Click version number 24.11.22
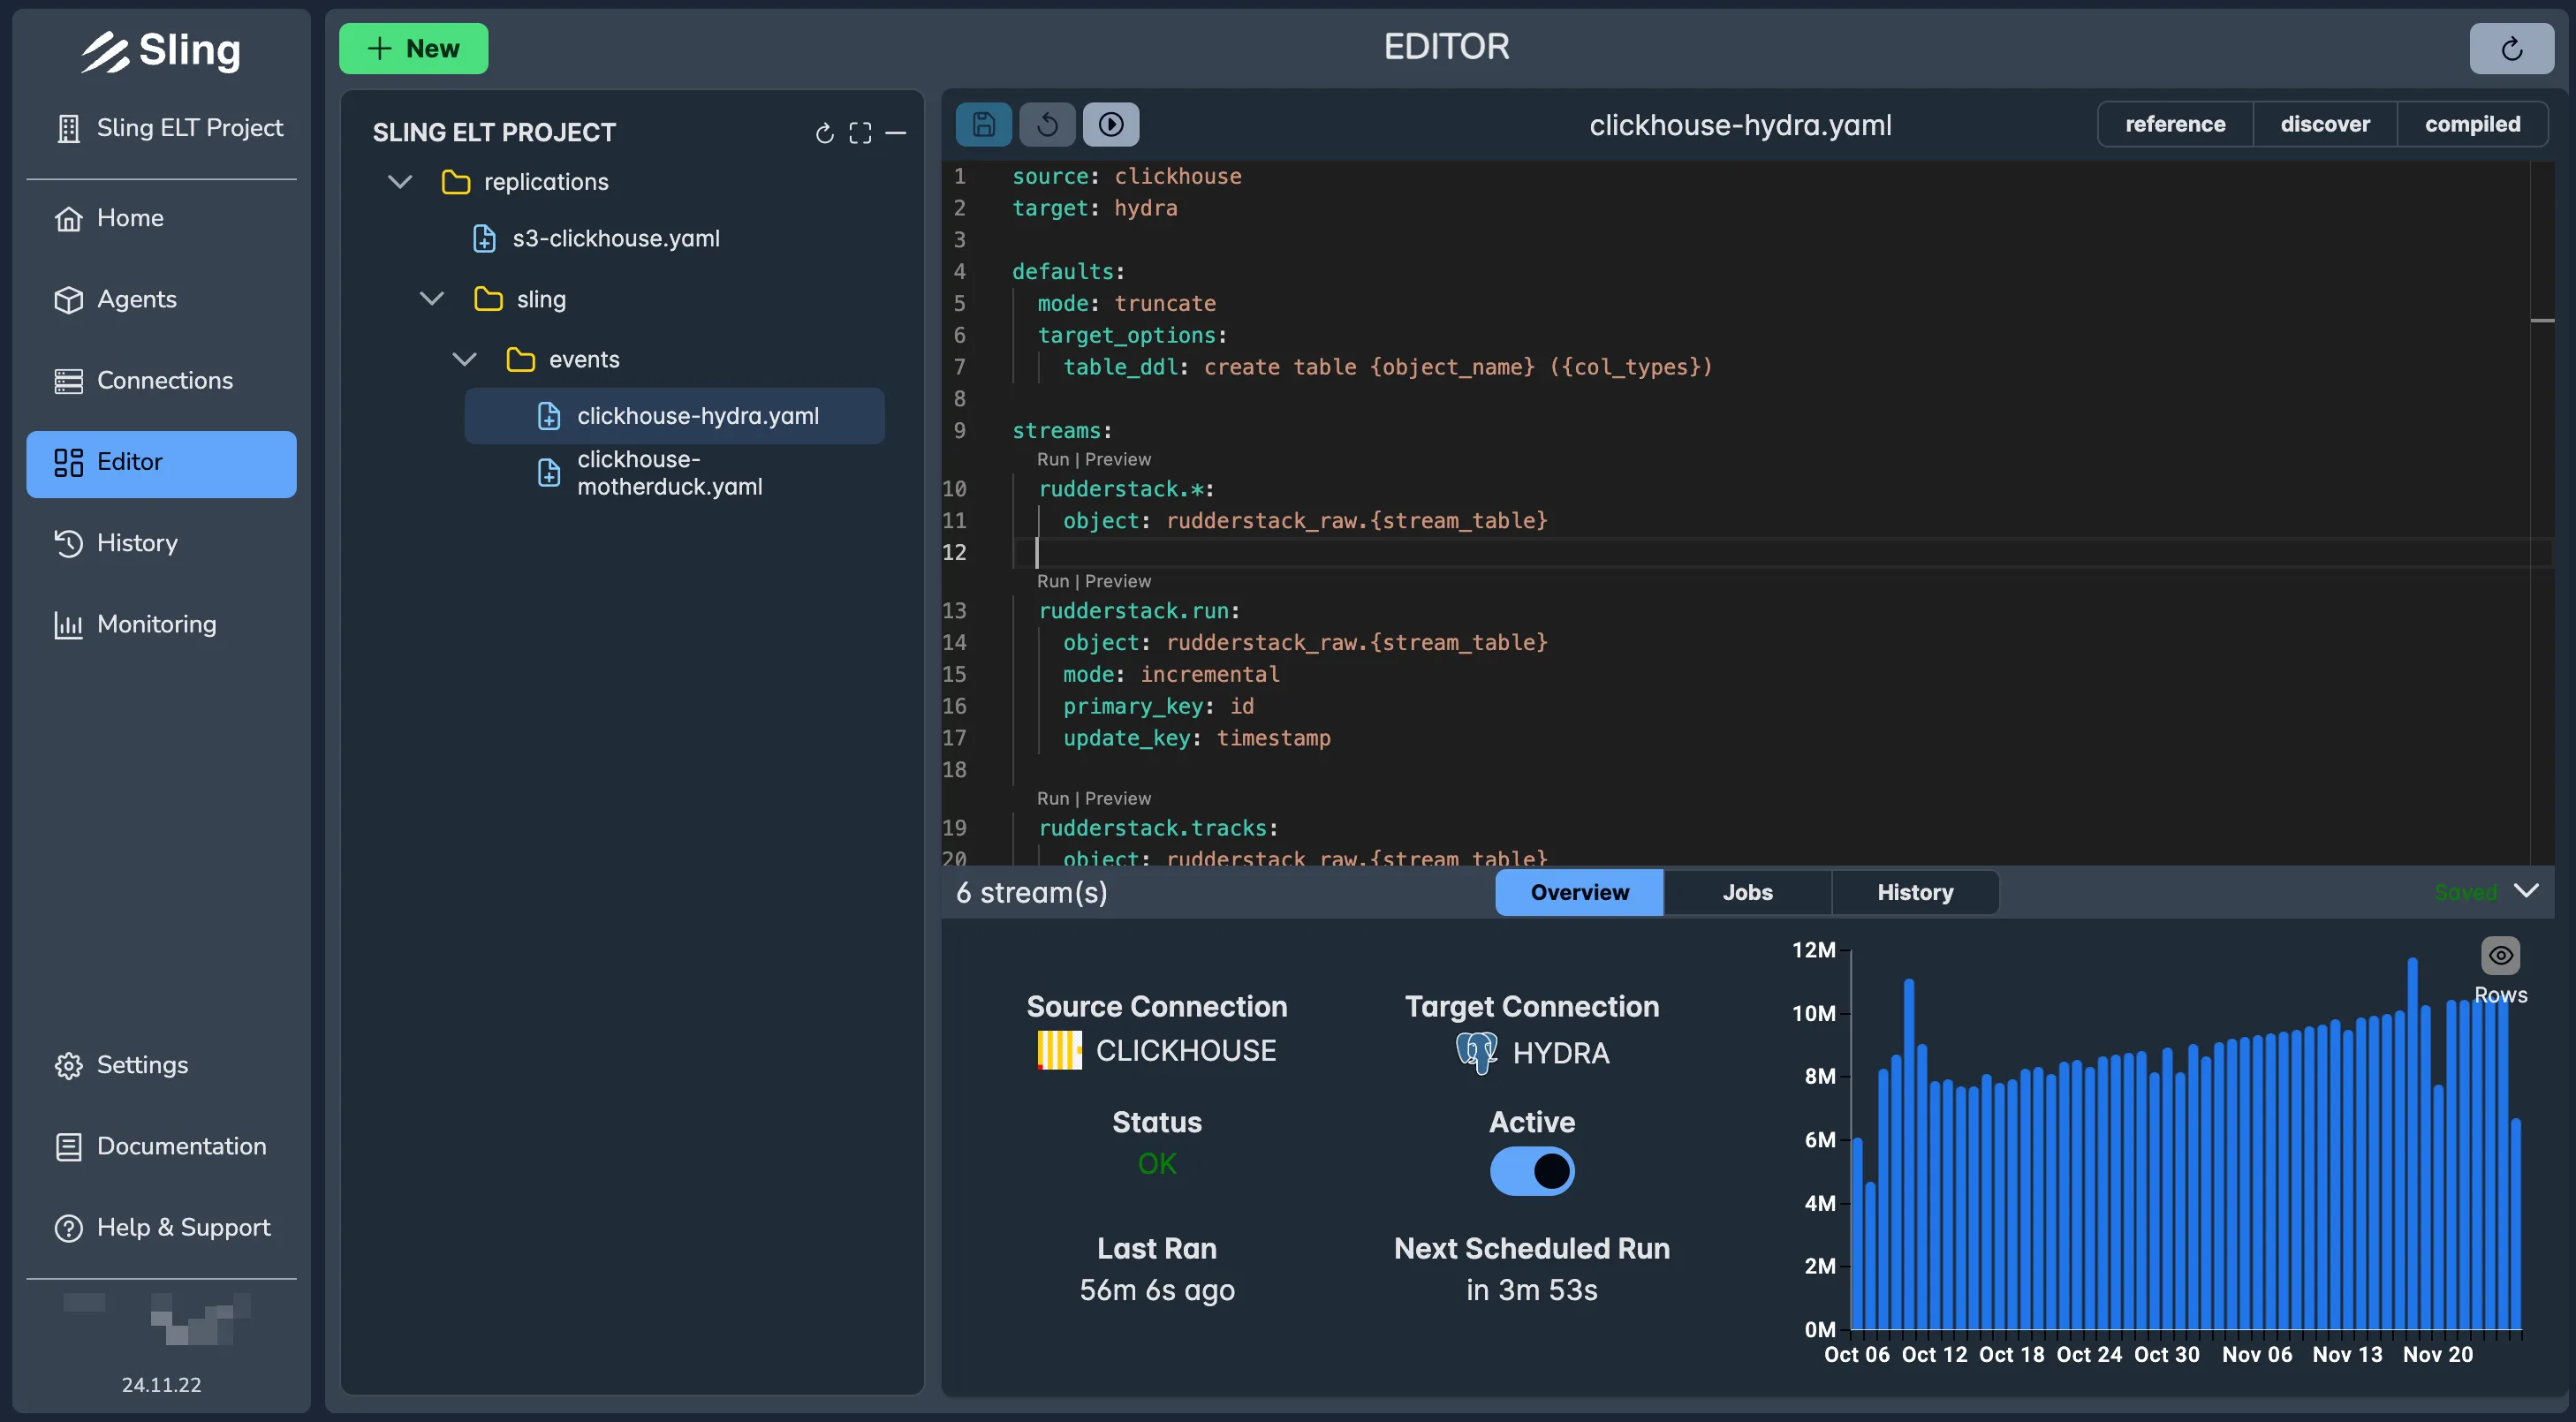The image size is (2576, 1422). click(x=161, y=1384)
